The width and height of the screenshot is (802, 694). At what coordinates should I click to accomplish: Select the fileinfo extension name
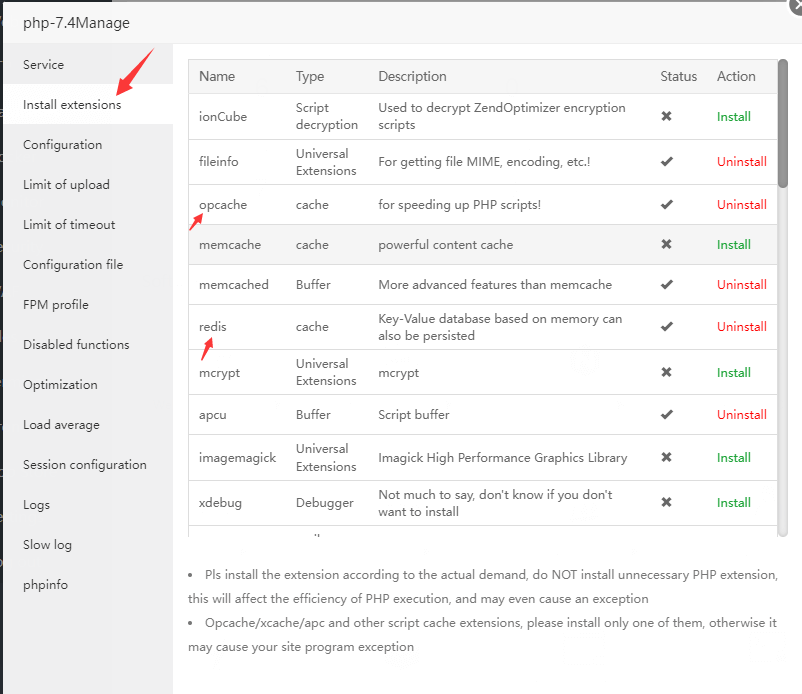[x=218, y=162]
